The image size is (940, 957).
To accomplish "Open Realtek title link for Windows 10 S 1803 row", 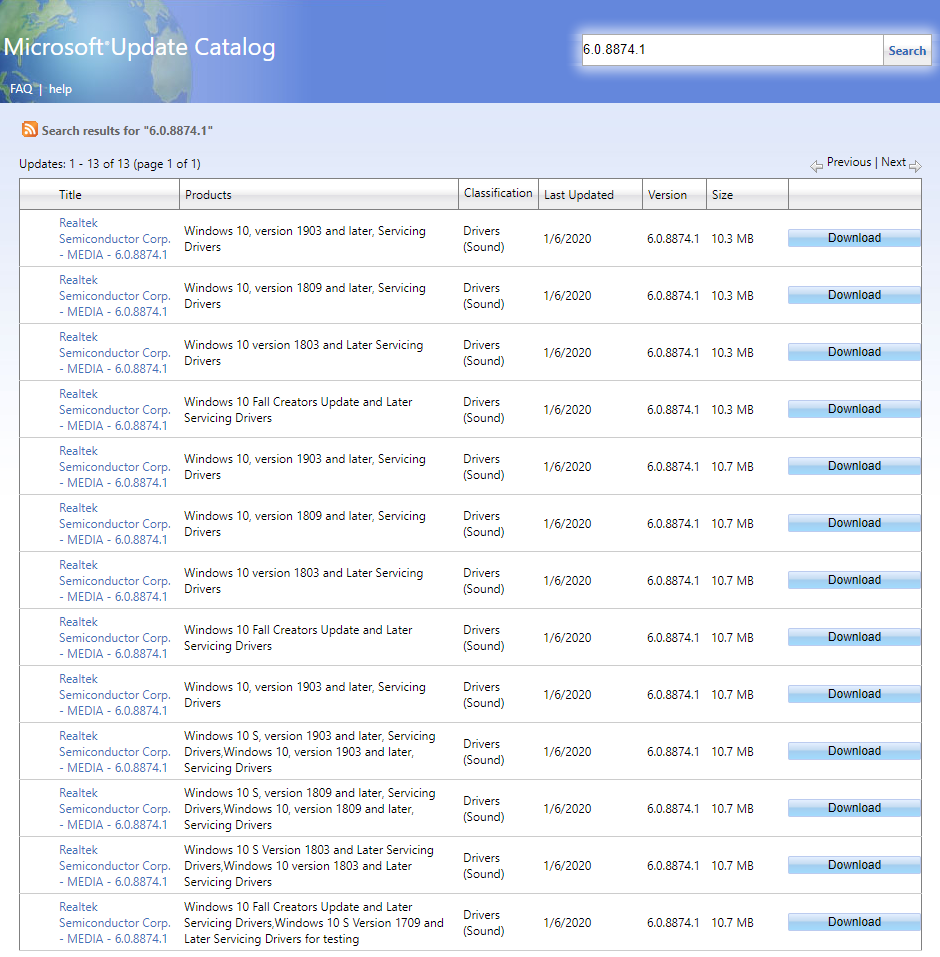I will coord(114,865).
